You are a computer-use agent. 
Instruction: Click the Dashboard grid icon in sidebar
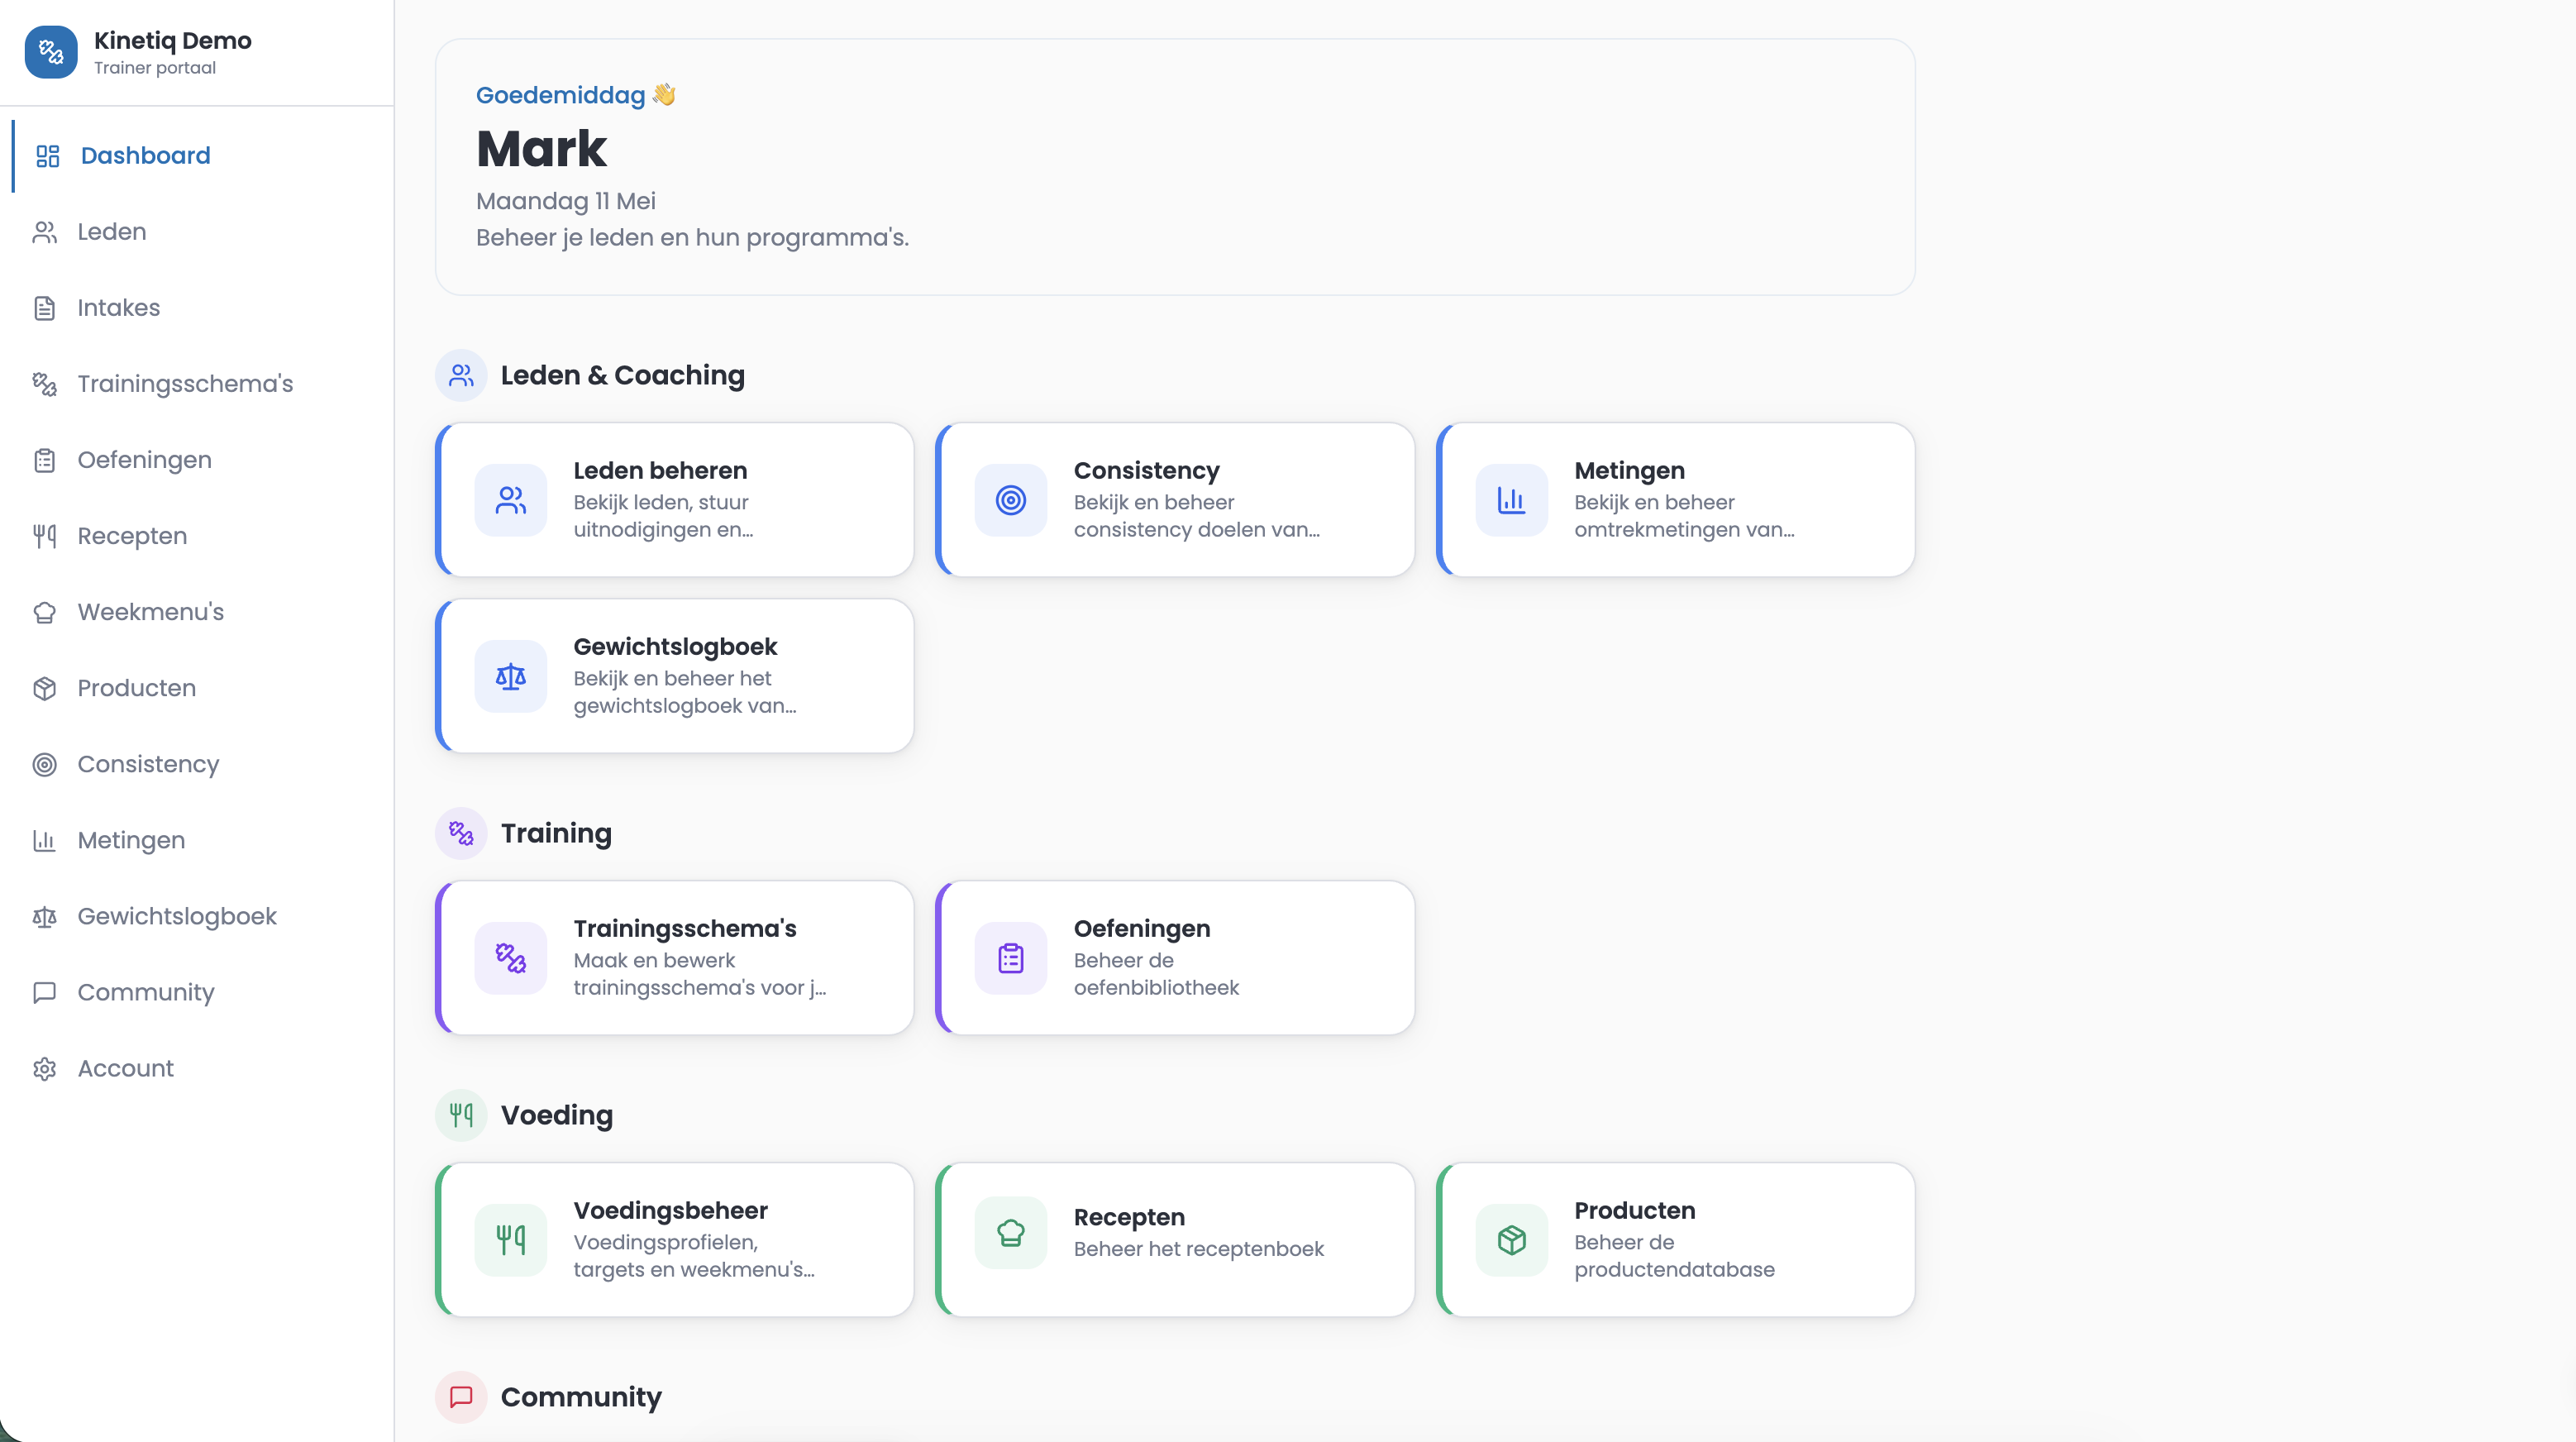coord(48,156)
